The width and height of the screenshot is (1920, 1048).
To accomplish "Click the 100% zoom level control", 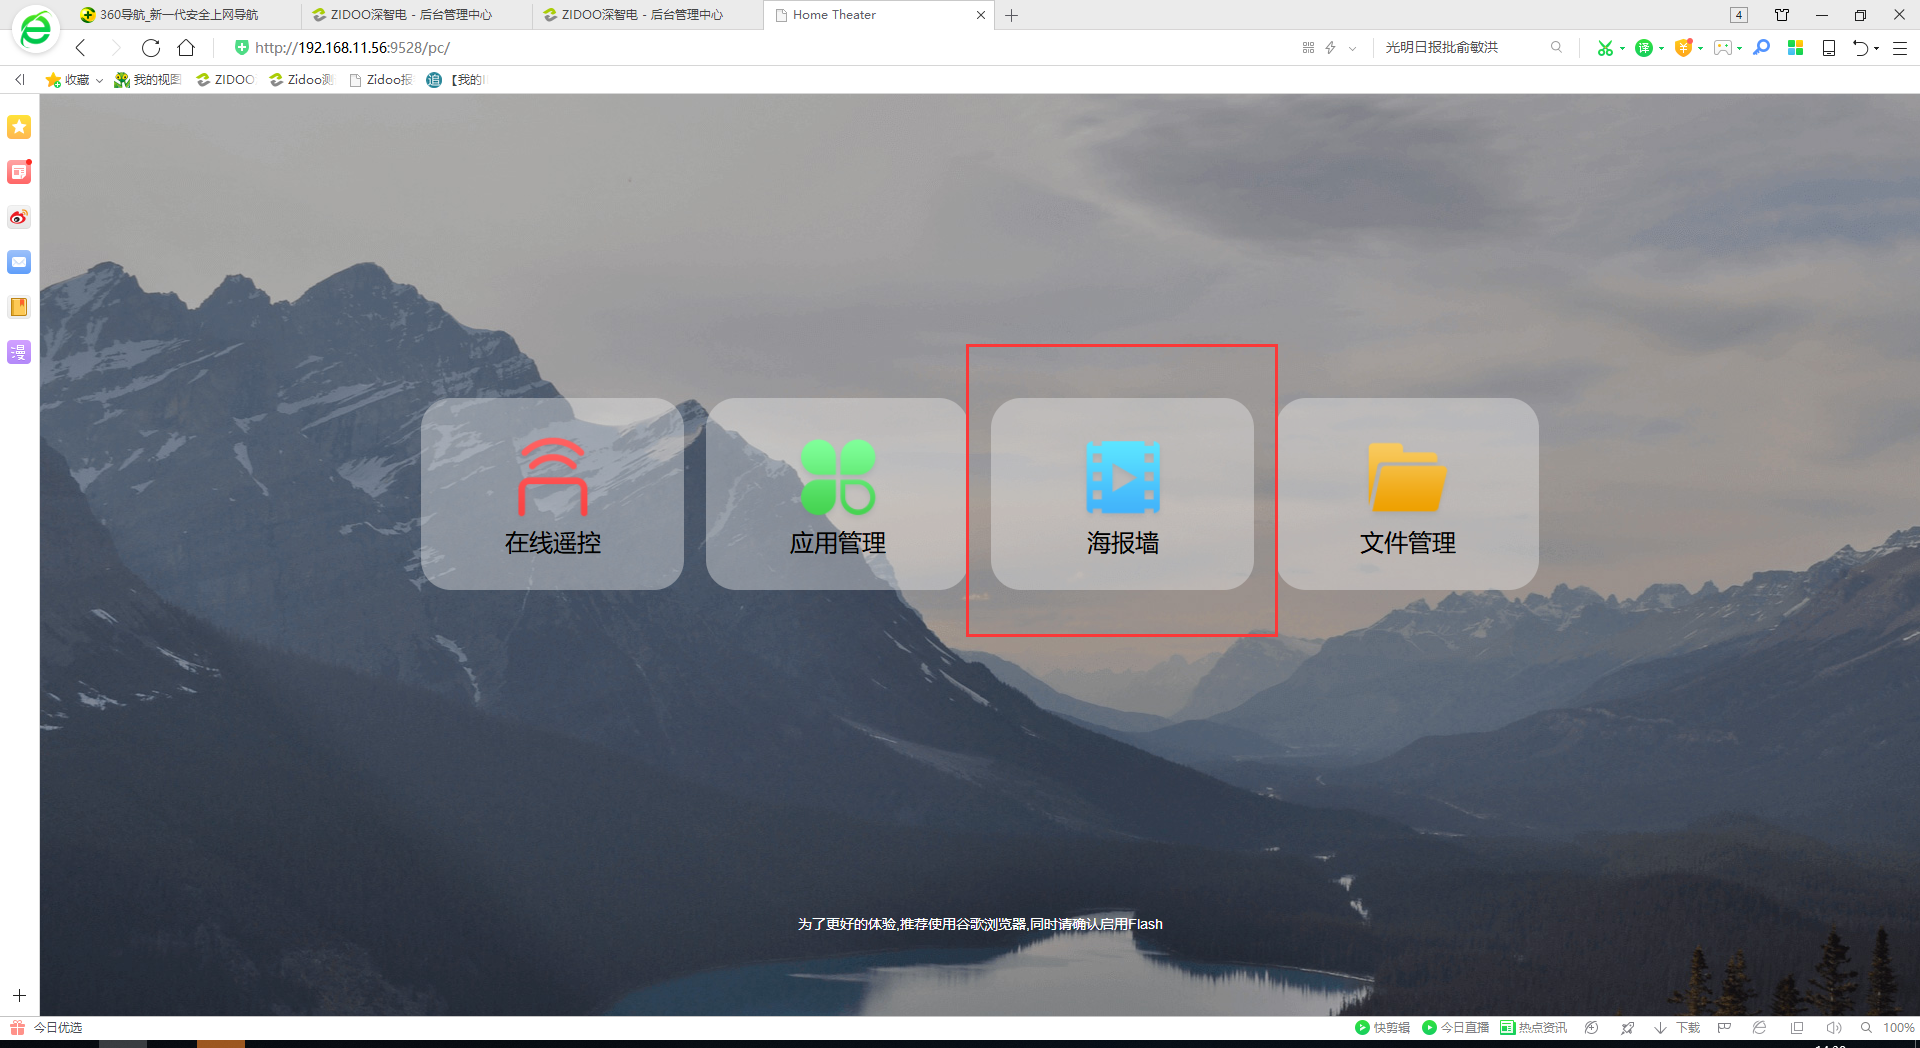I will click(x=1897, y=1028).
